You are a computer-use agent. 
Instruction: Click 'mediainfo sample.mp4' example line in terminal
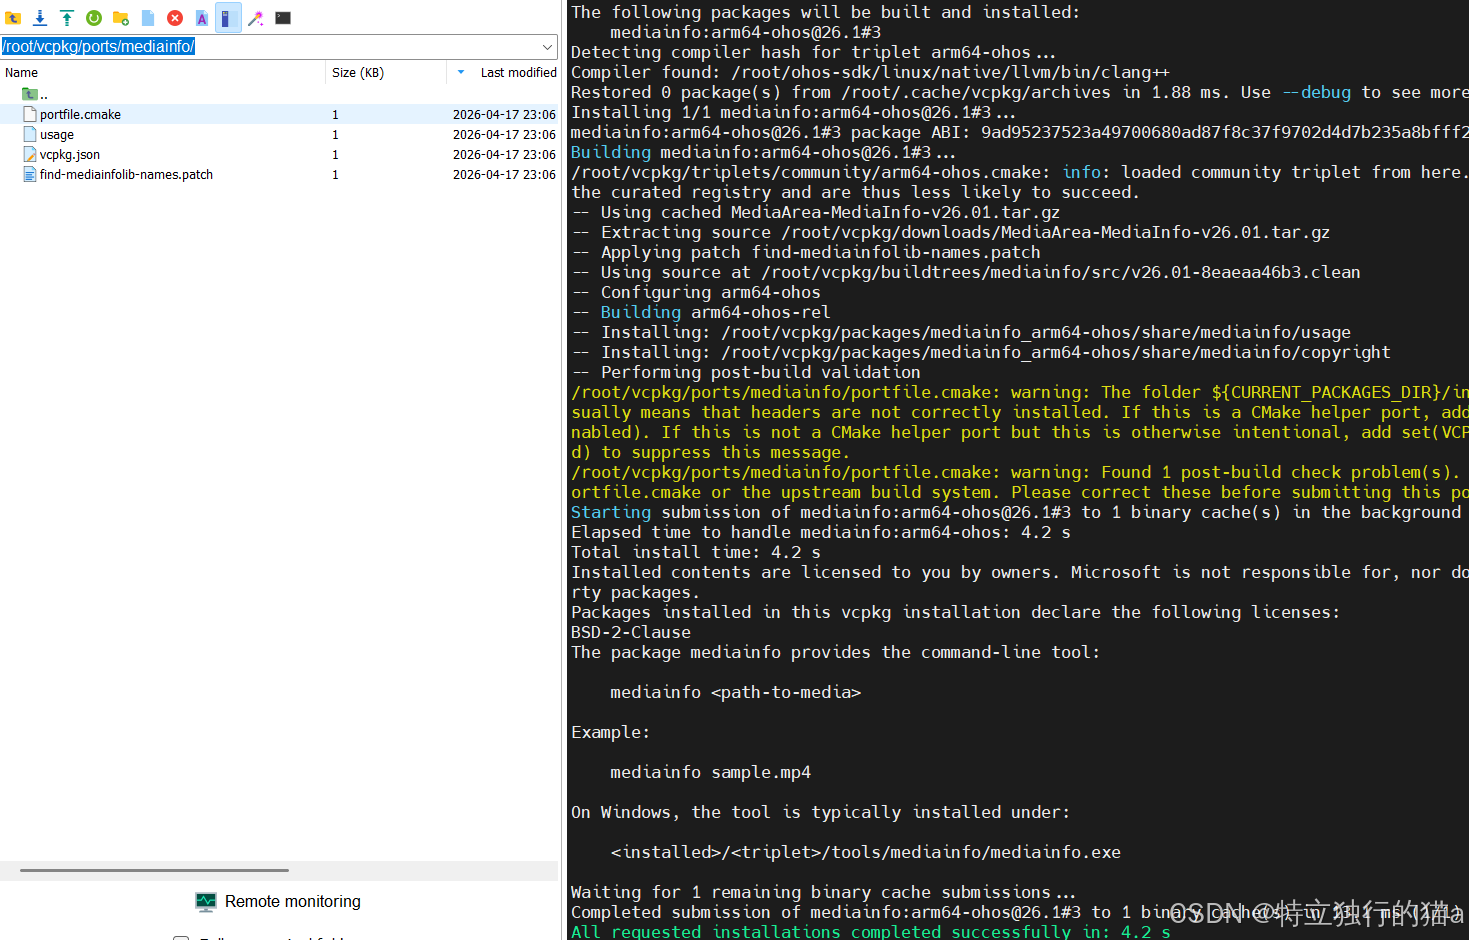point(711,772)
